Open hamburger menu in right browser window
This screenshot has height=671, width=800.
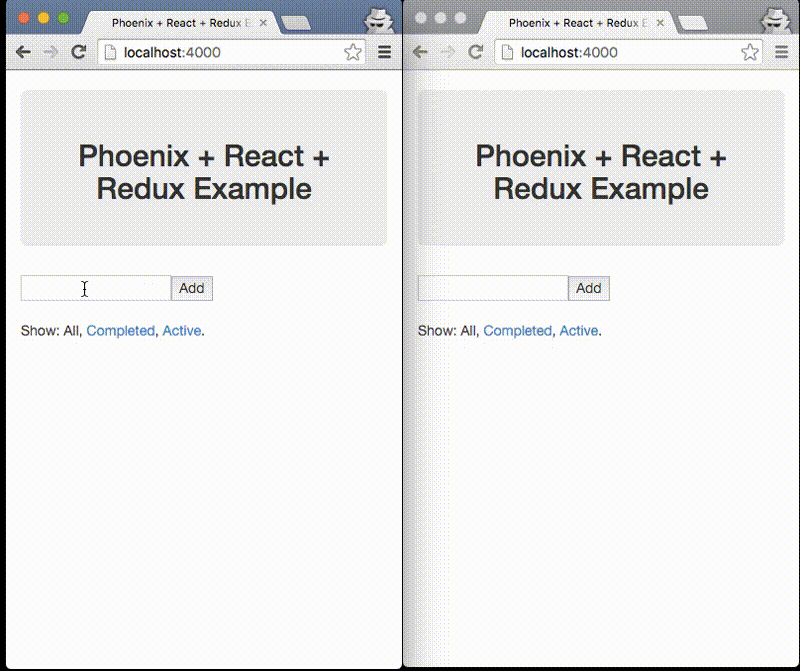pos(782,52)
